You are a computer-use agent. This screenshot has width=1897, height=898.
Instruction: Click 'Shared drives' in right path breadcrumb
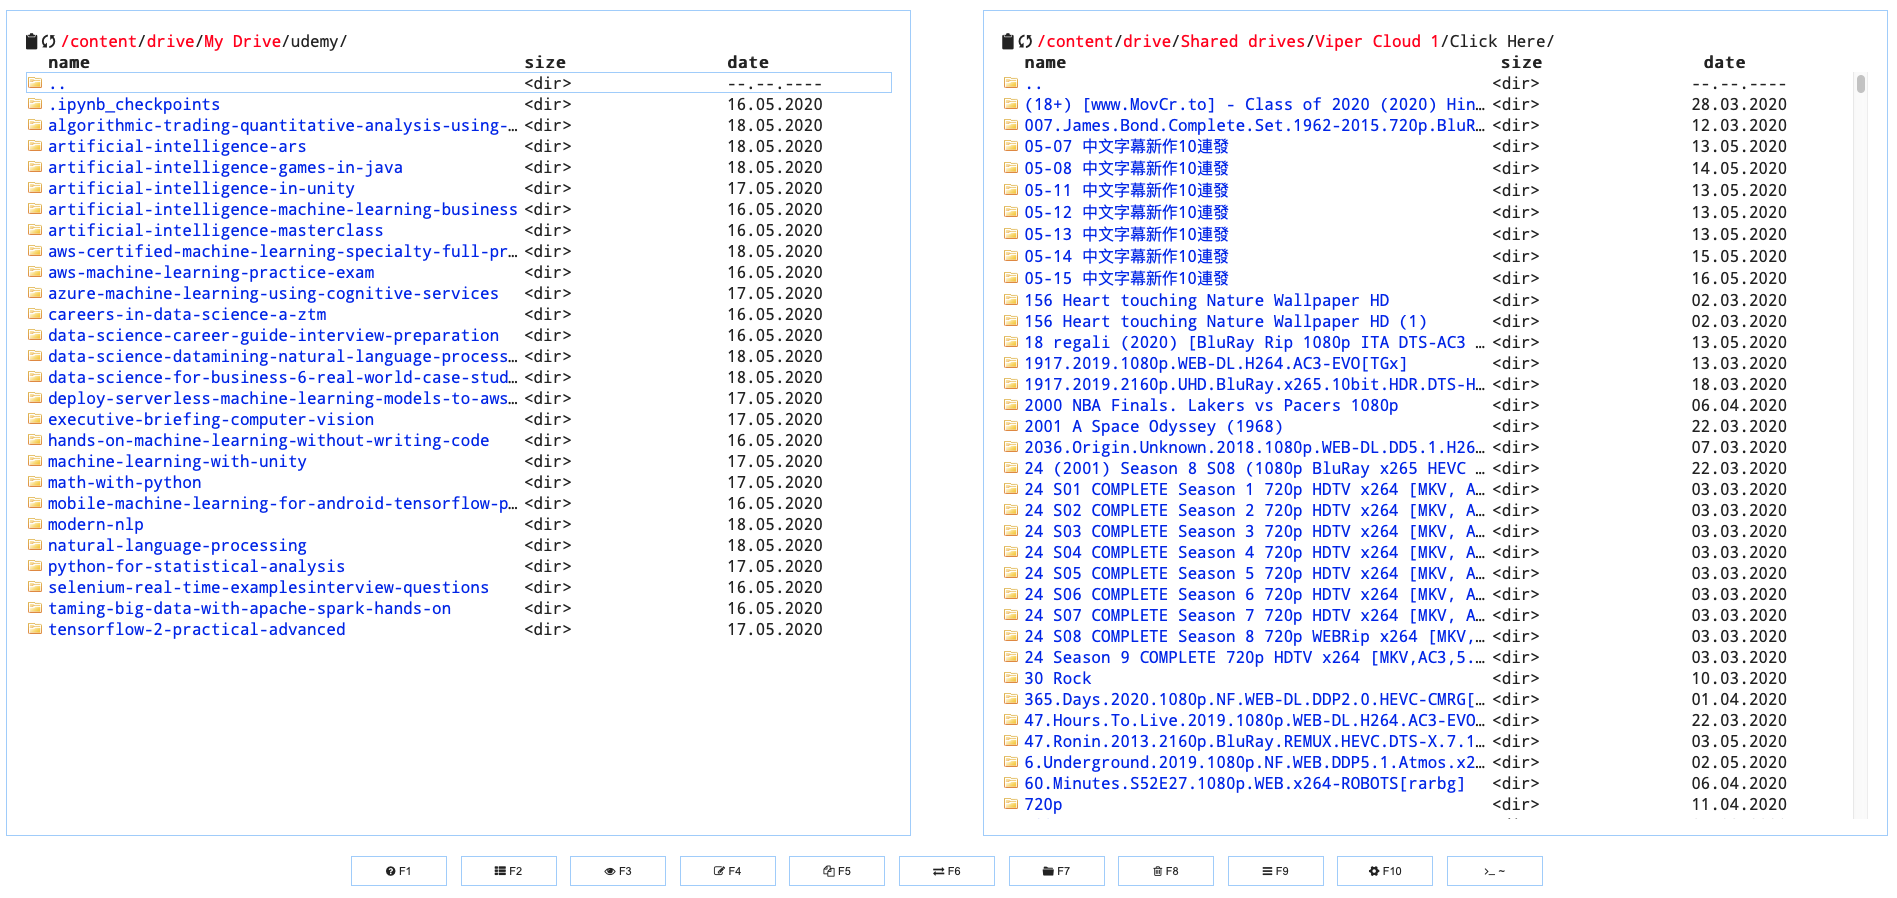point(1242,41)
